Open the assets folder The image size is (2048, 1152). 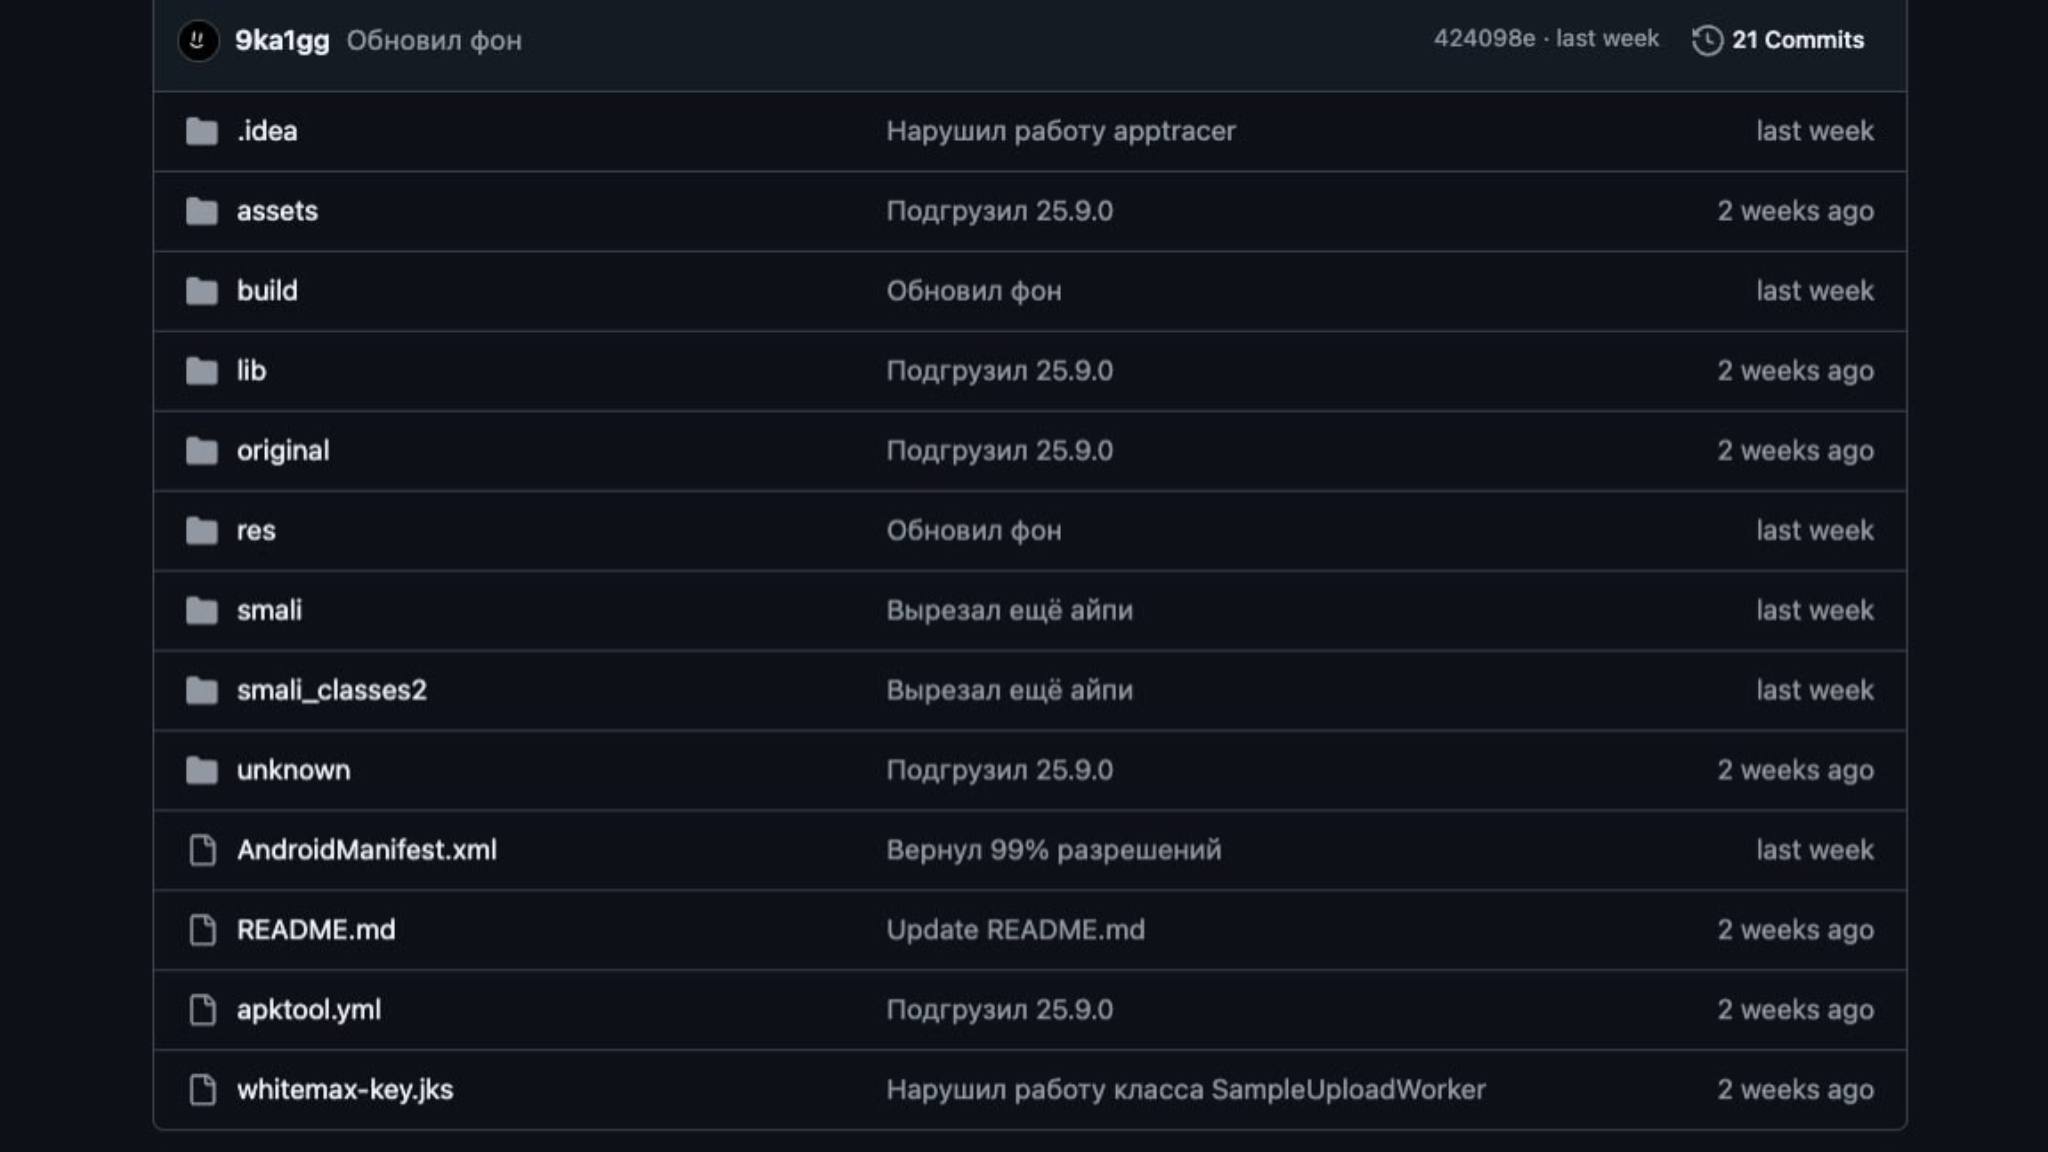pos(277,211)
